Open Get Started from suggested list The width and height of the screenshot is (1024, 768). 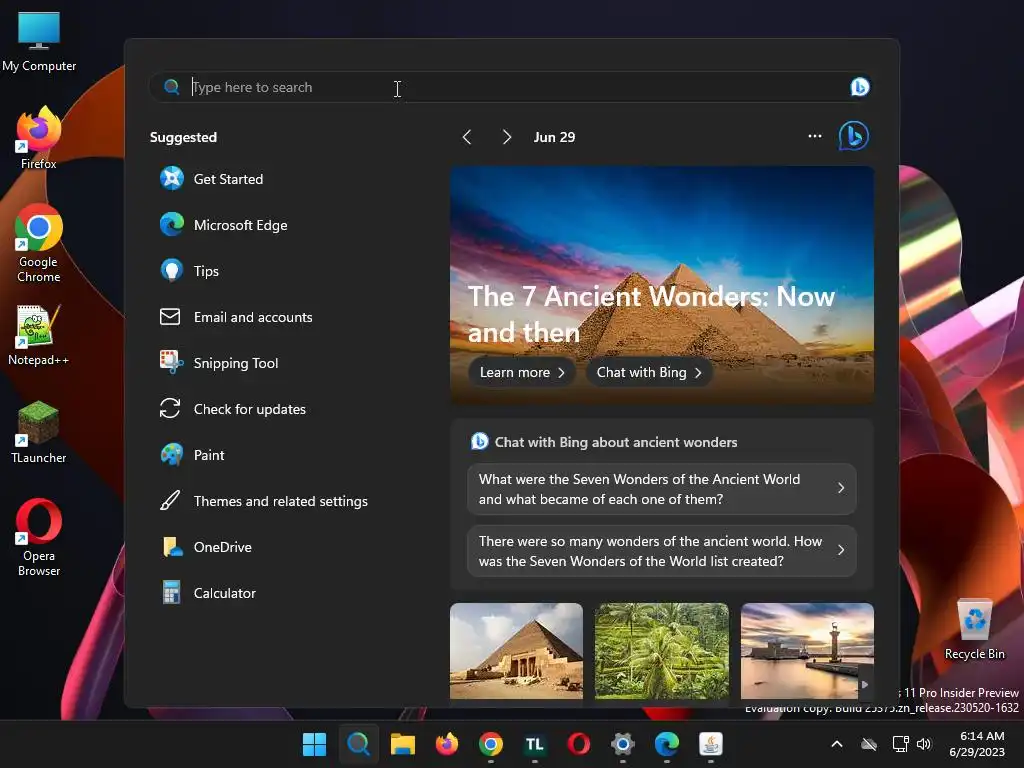(212, 179)
